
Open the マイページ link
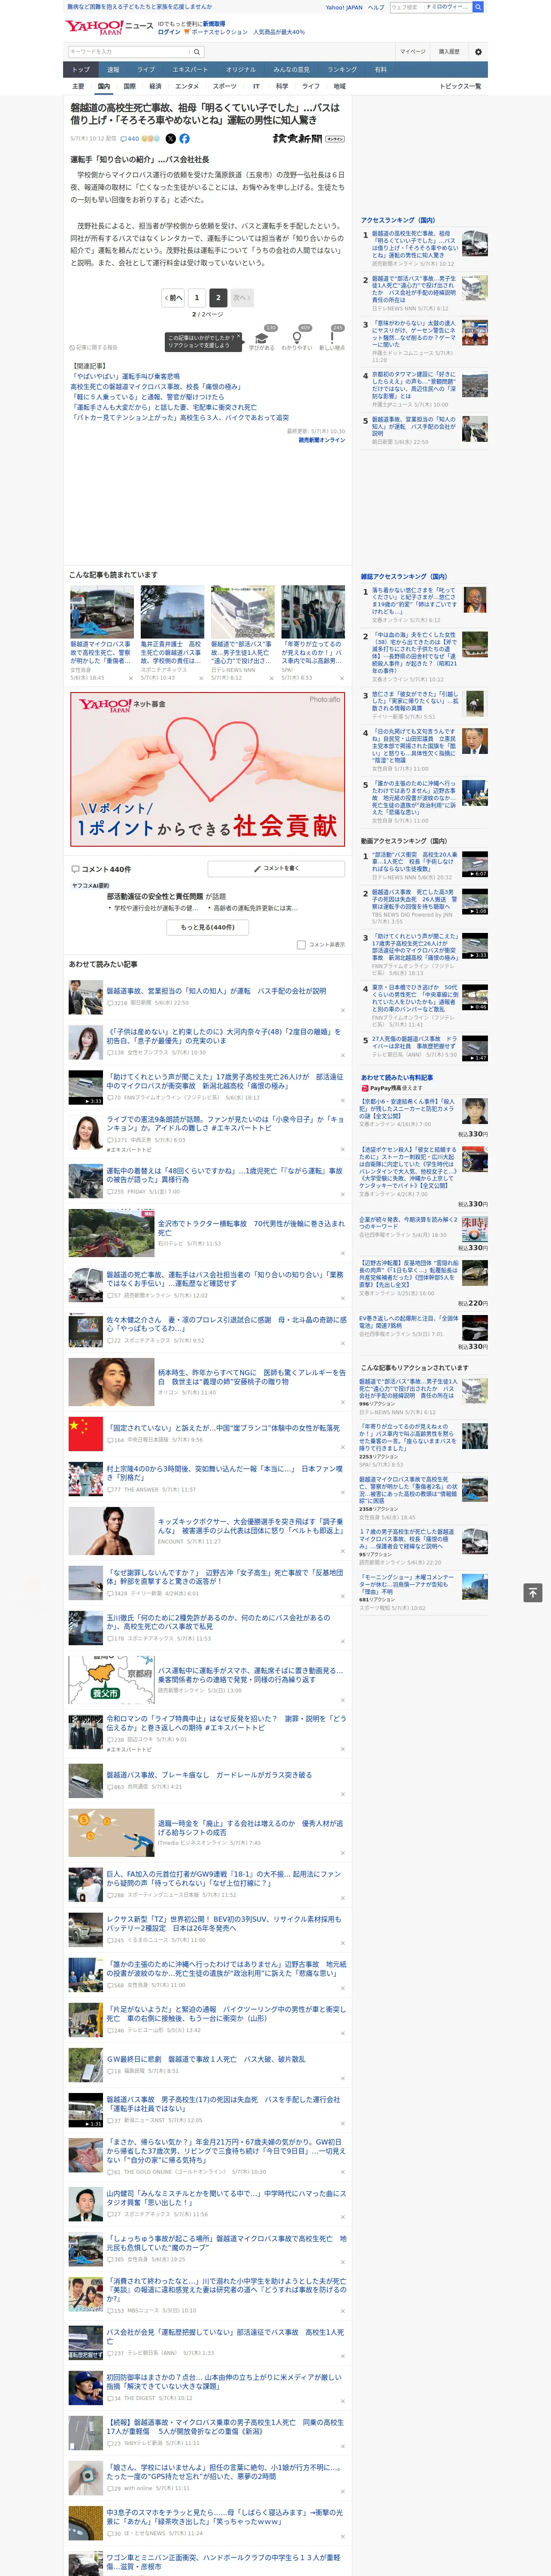pyautogui.click(x=412, y=51)
